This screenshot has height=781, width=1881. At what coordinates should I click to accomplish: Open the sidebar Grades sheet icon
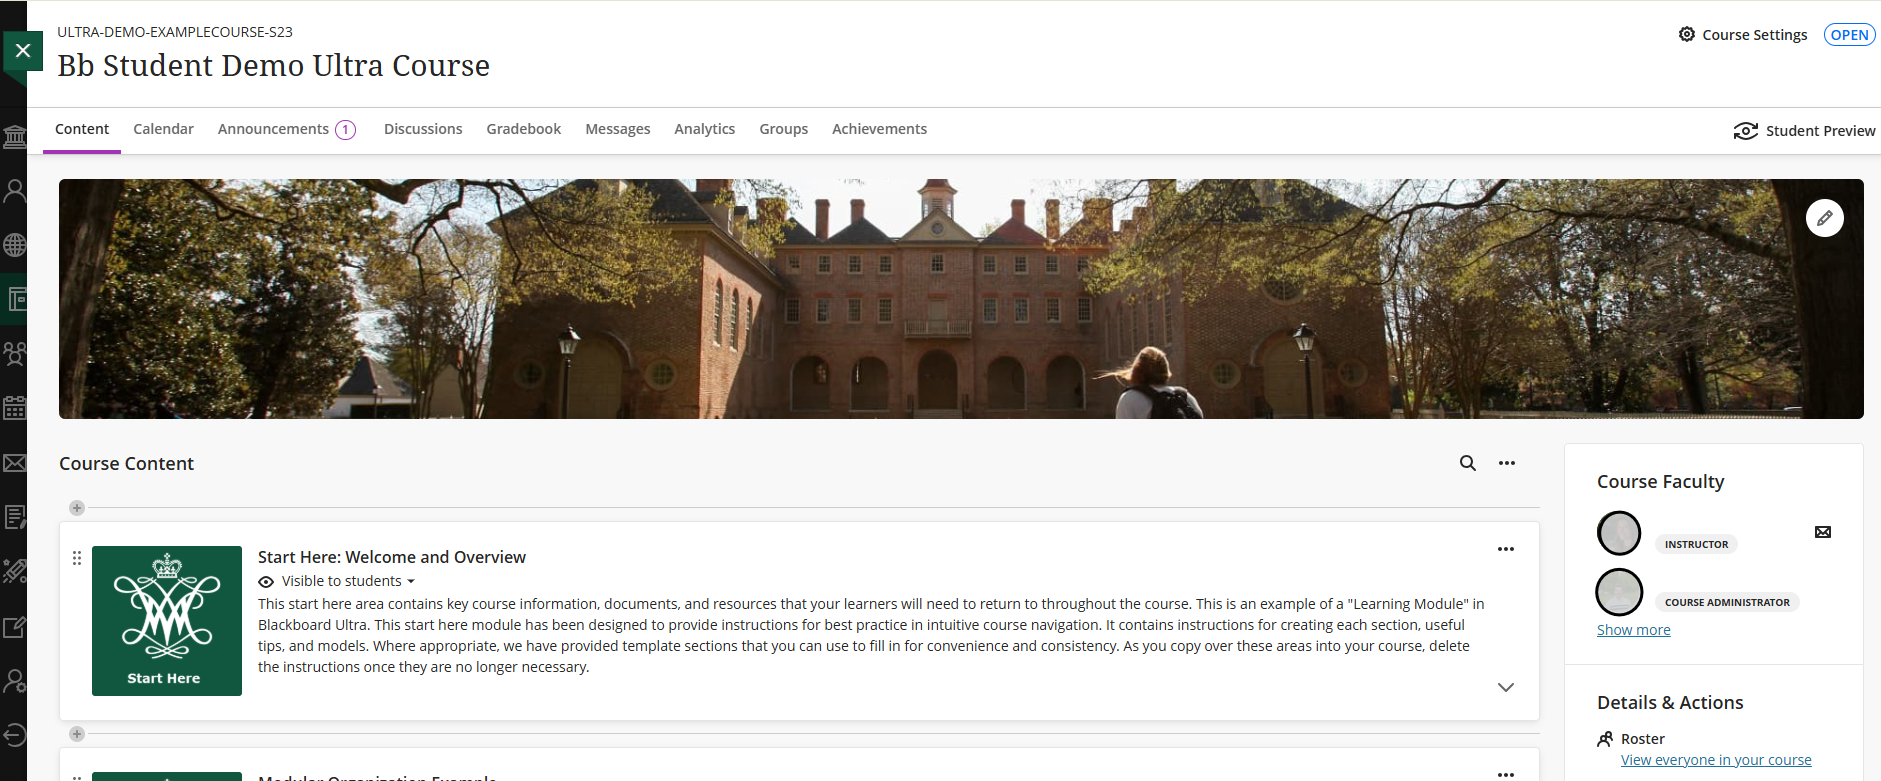14,517
